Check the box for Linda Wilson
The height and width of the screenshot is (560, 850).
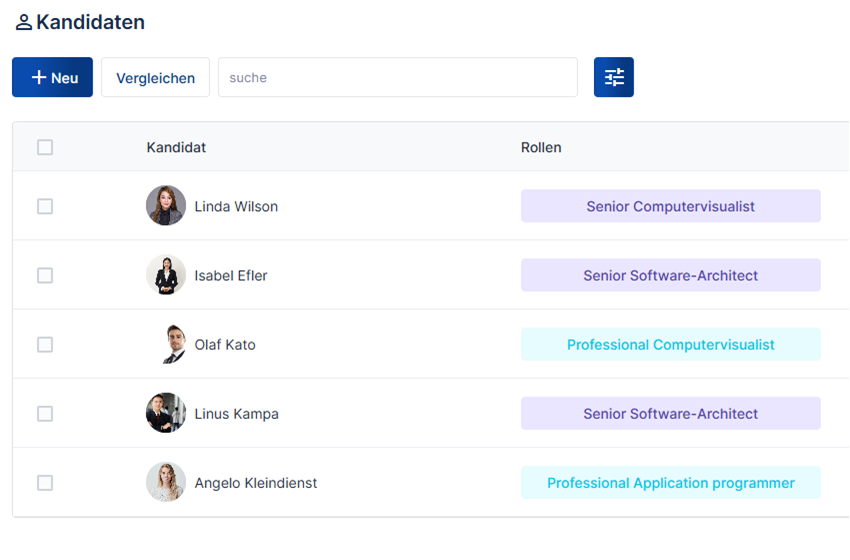[x=45, y=206]
